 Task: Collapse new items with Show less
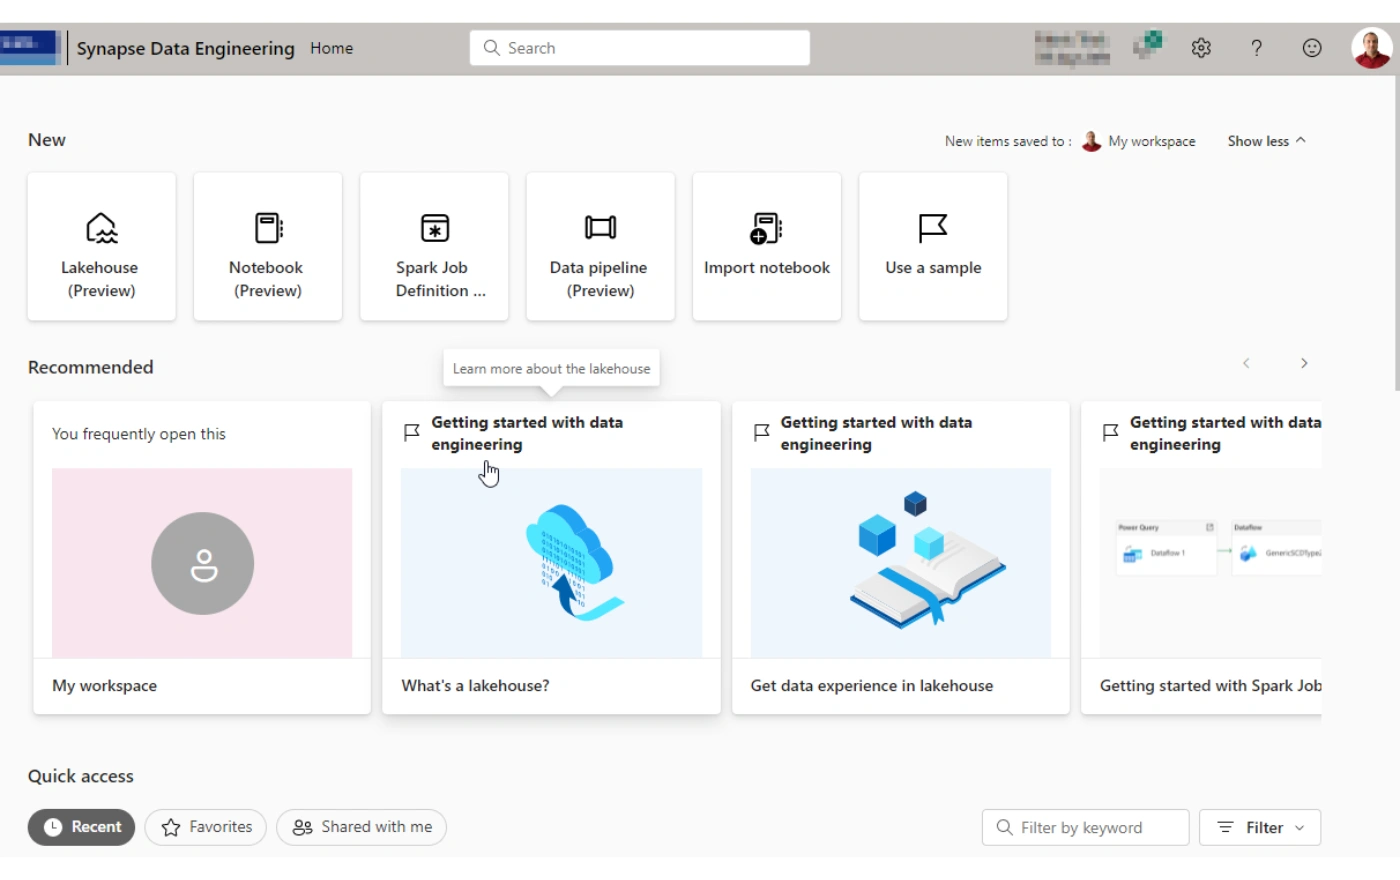coord(1267,141)
